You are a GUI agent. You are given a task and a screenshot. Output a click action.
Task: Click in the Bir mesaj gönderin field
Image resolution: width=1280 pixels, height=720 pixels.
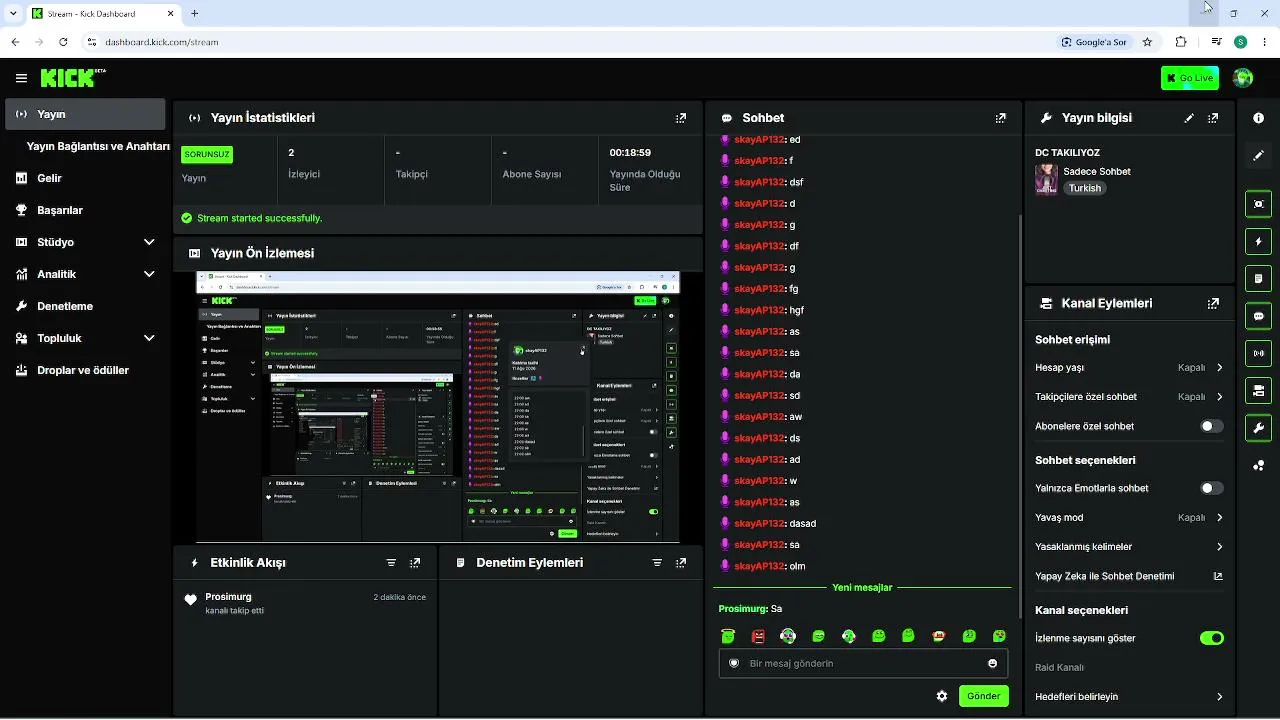(863, 663)
